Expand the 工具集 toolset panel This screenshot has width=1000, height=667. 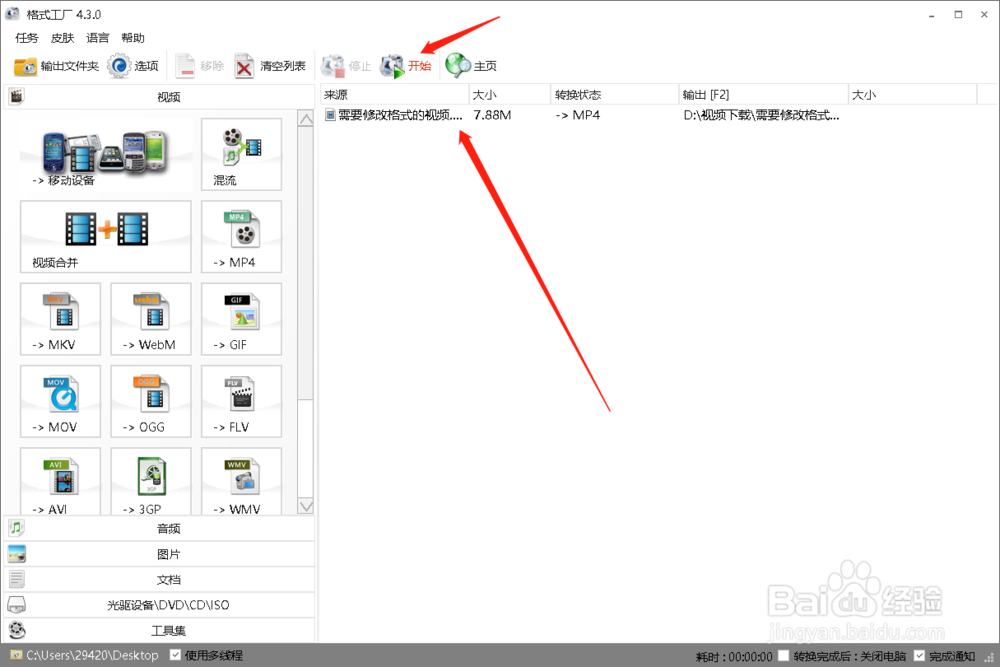click(x=159, y=630)
